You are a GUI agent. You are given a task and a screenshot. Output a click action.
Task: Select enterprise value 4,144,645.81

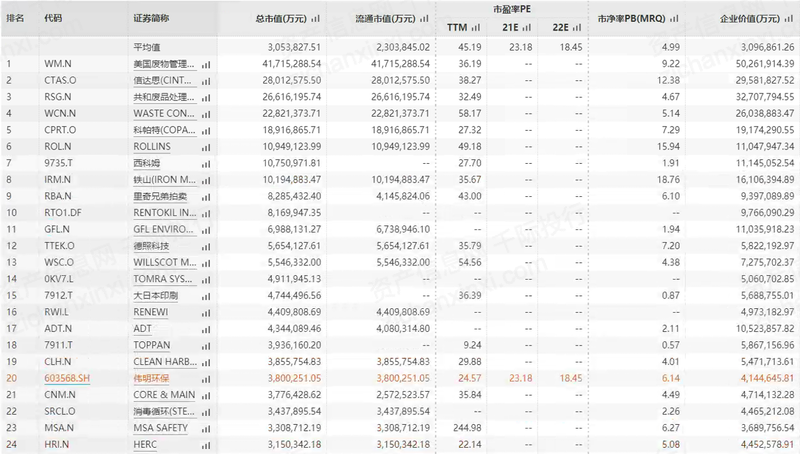click(767, 379)
